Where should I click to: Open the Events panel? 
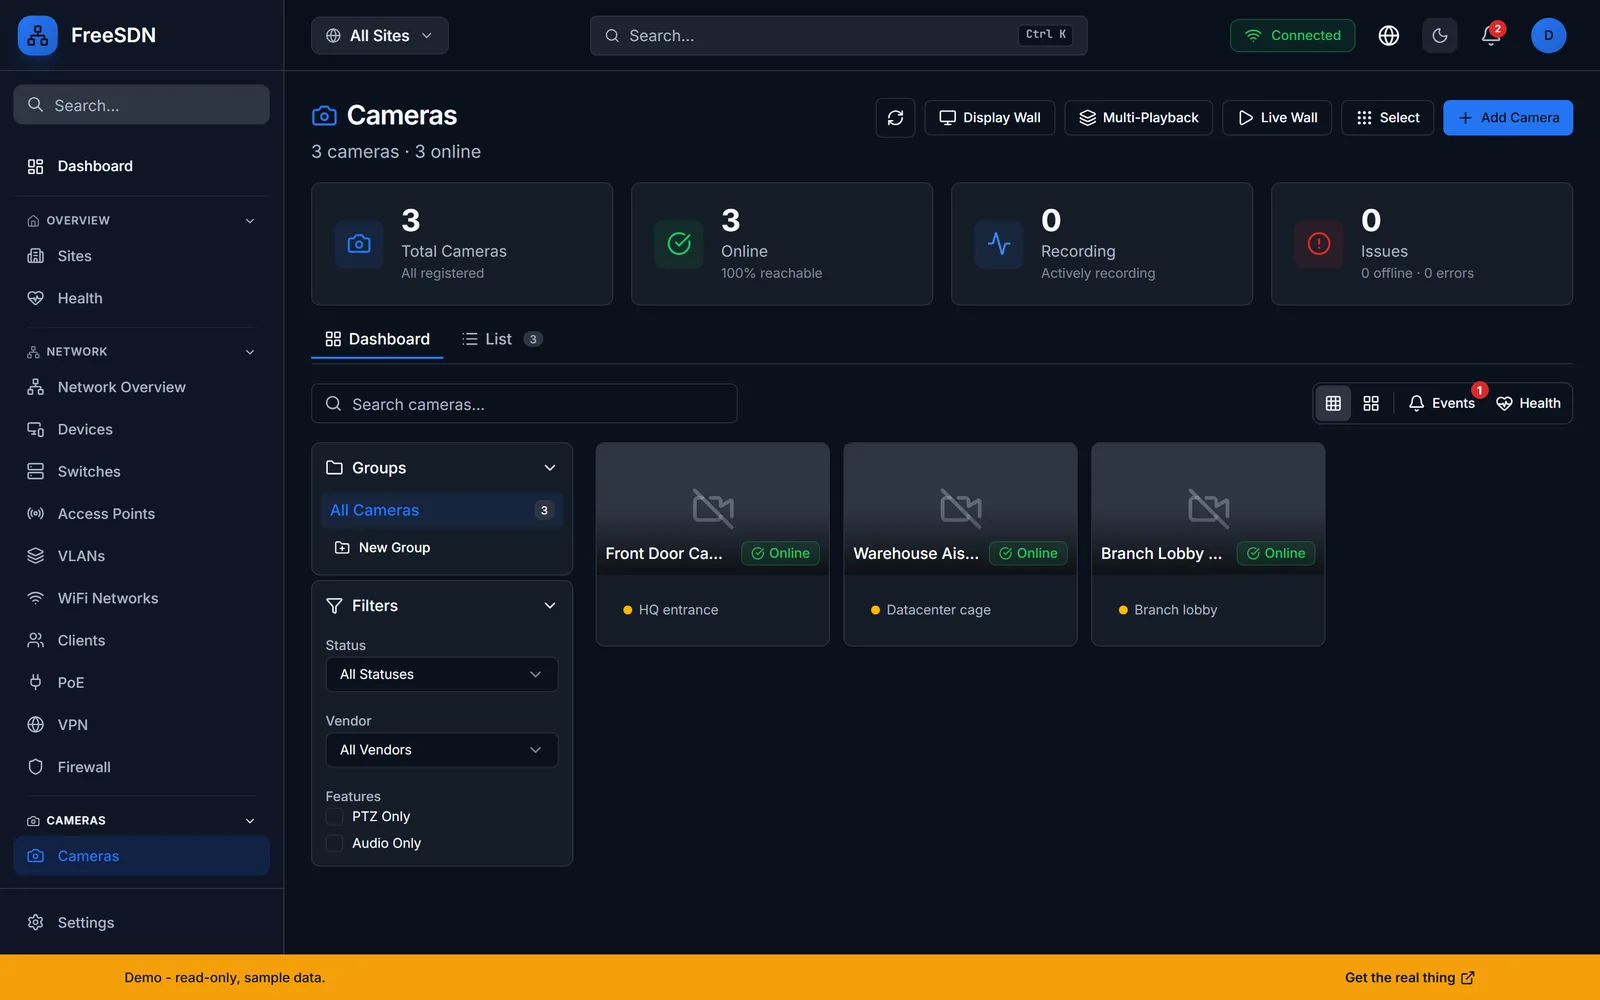(1441, 403)
